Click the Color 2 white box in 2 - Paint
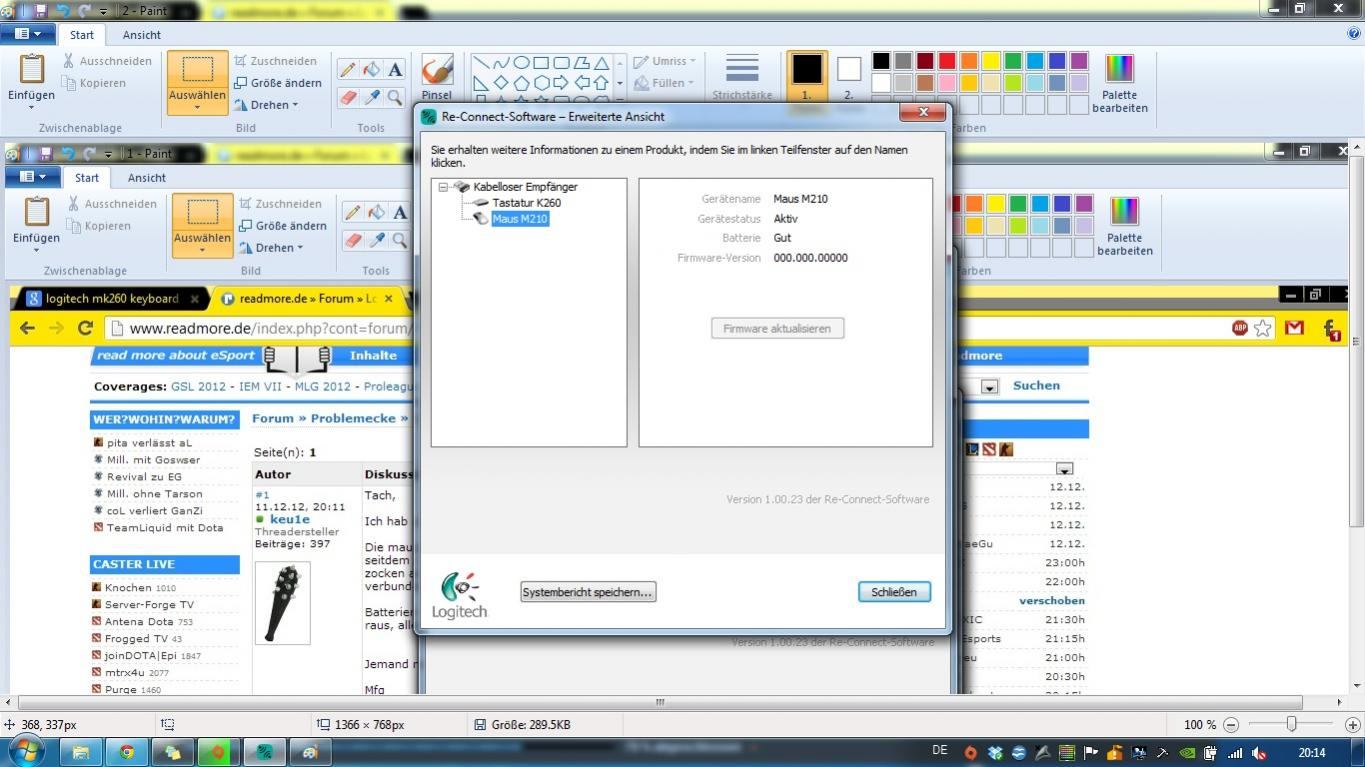Screen dimensions: 1365x767 pyautogui.click(x=849, y=69)
